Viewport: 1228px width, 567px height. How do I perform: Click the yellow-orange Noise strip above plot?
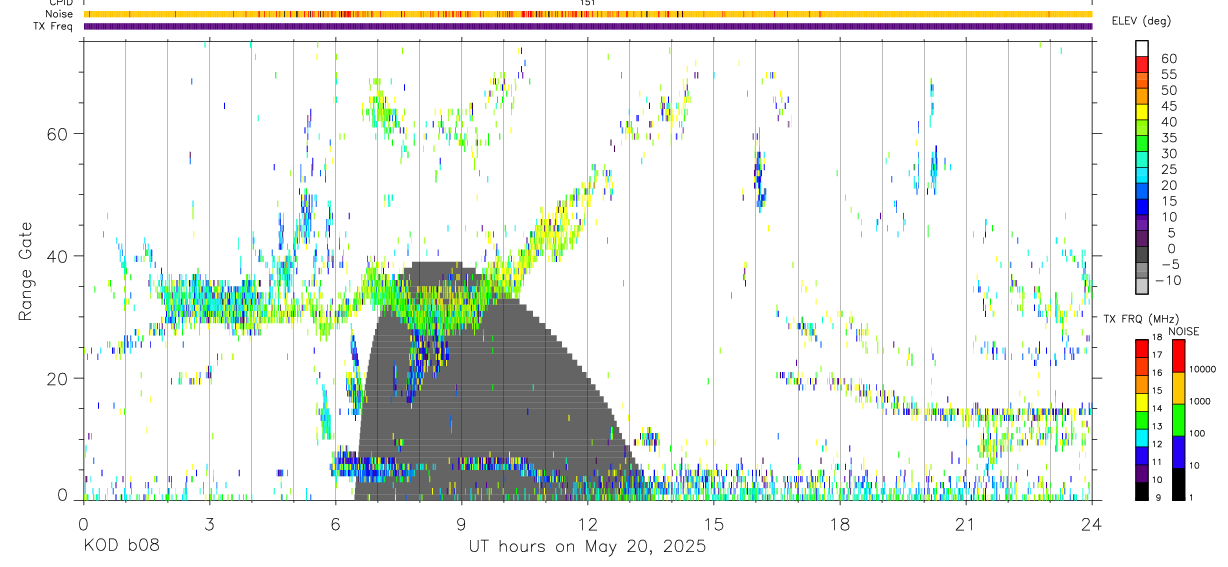(588, 14)
